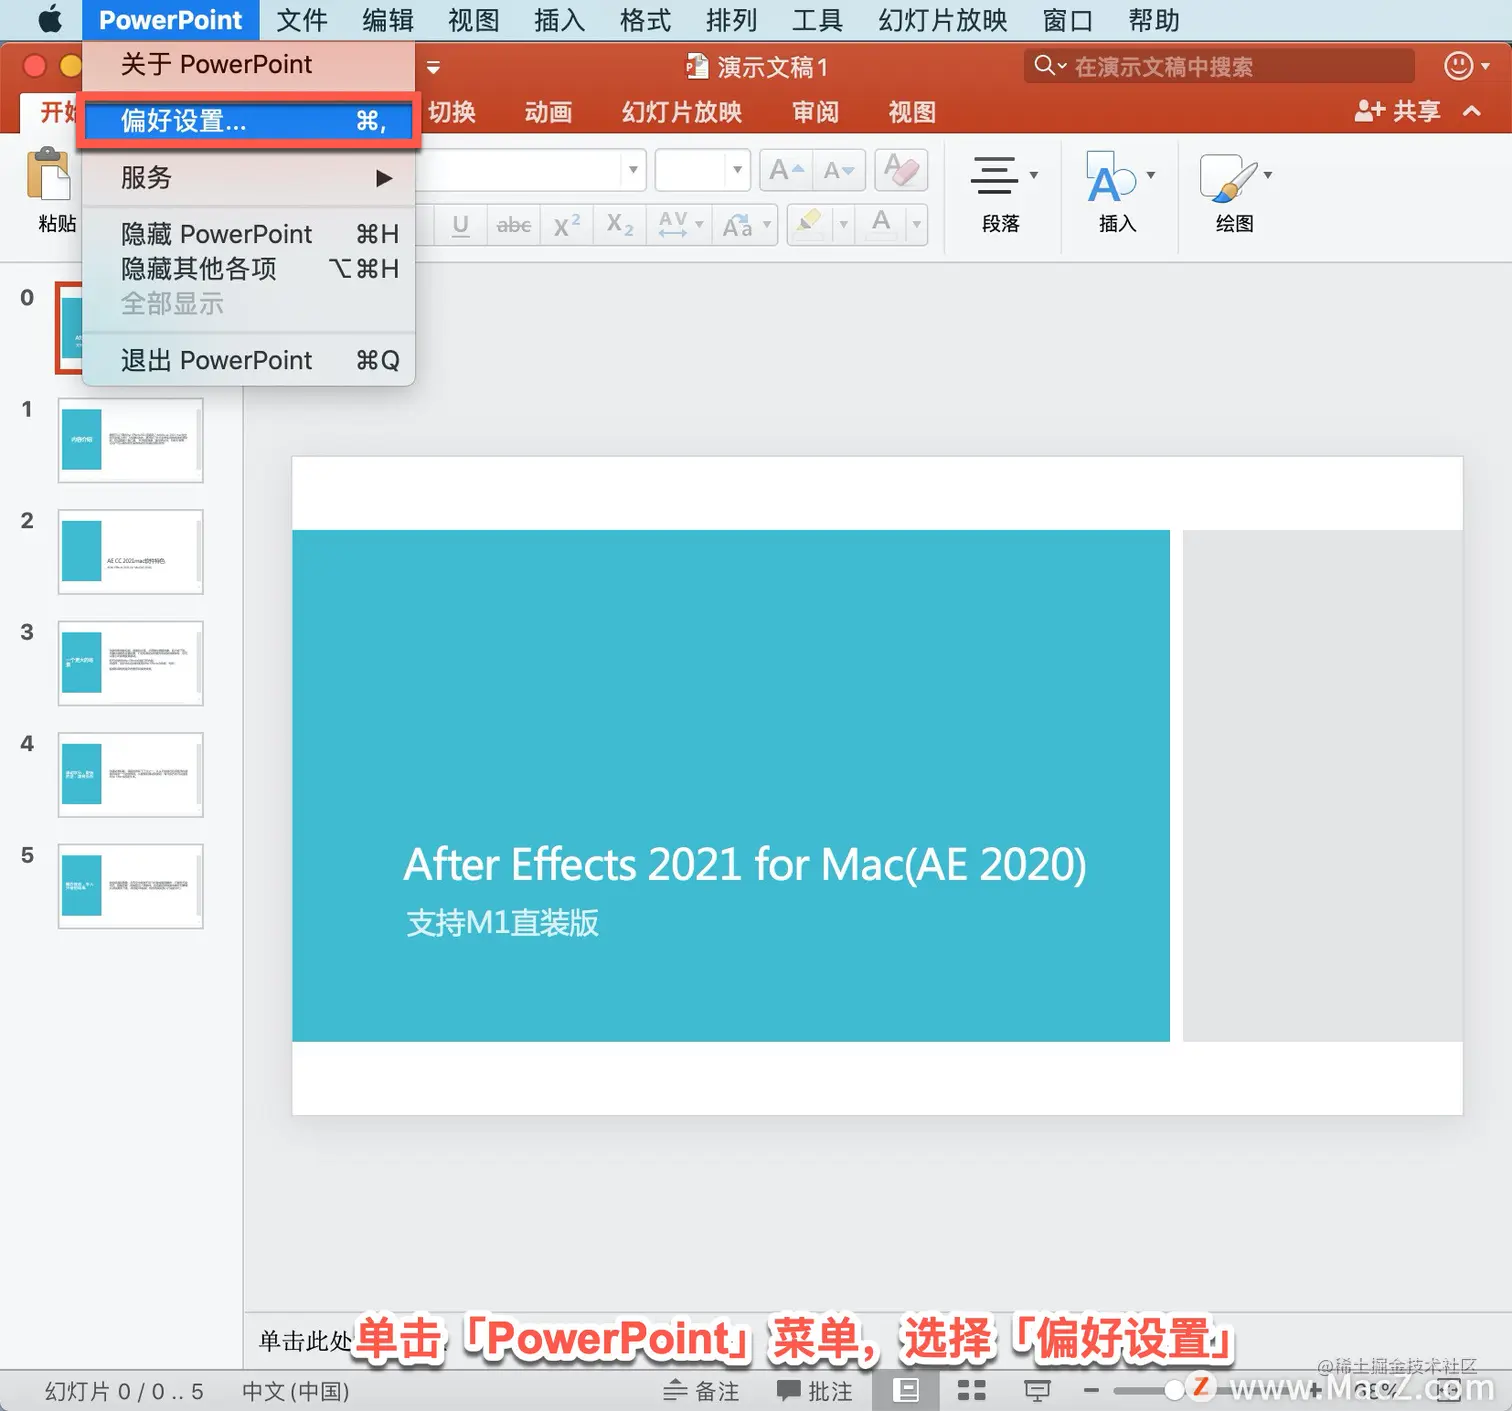Expand the Insert dropdown arrow

pos(1151,175)
